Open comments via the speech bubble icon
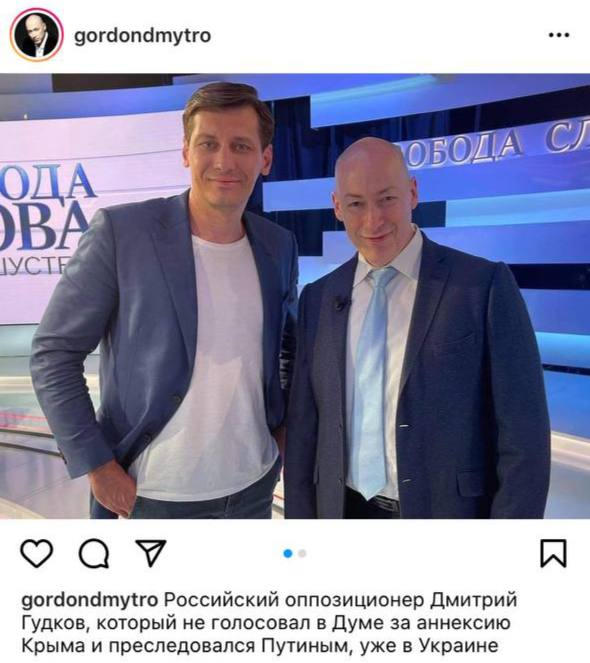The height and width of the screenshot is (663, 590). click(x=94, y=553)
